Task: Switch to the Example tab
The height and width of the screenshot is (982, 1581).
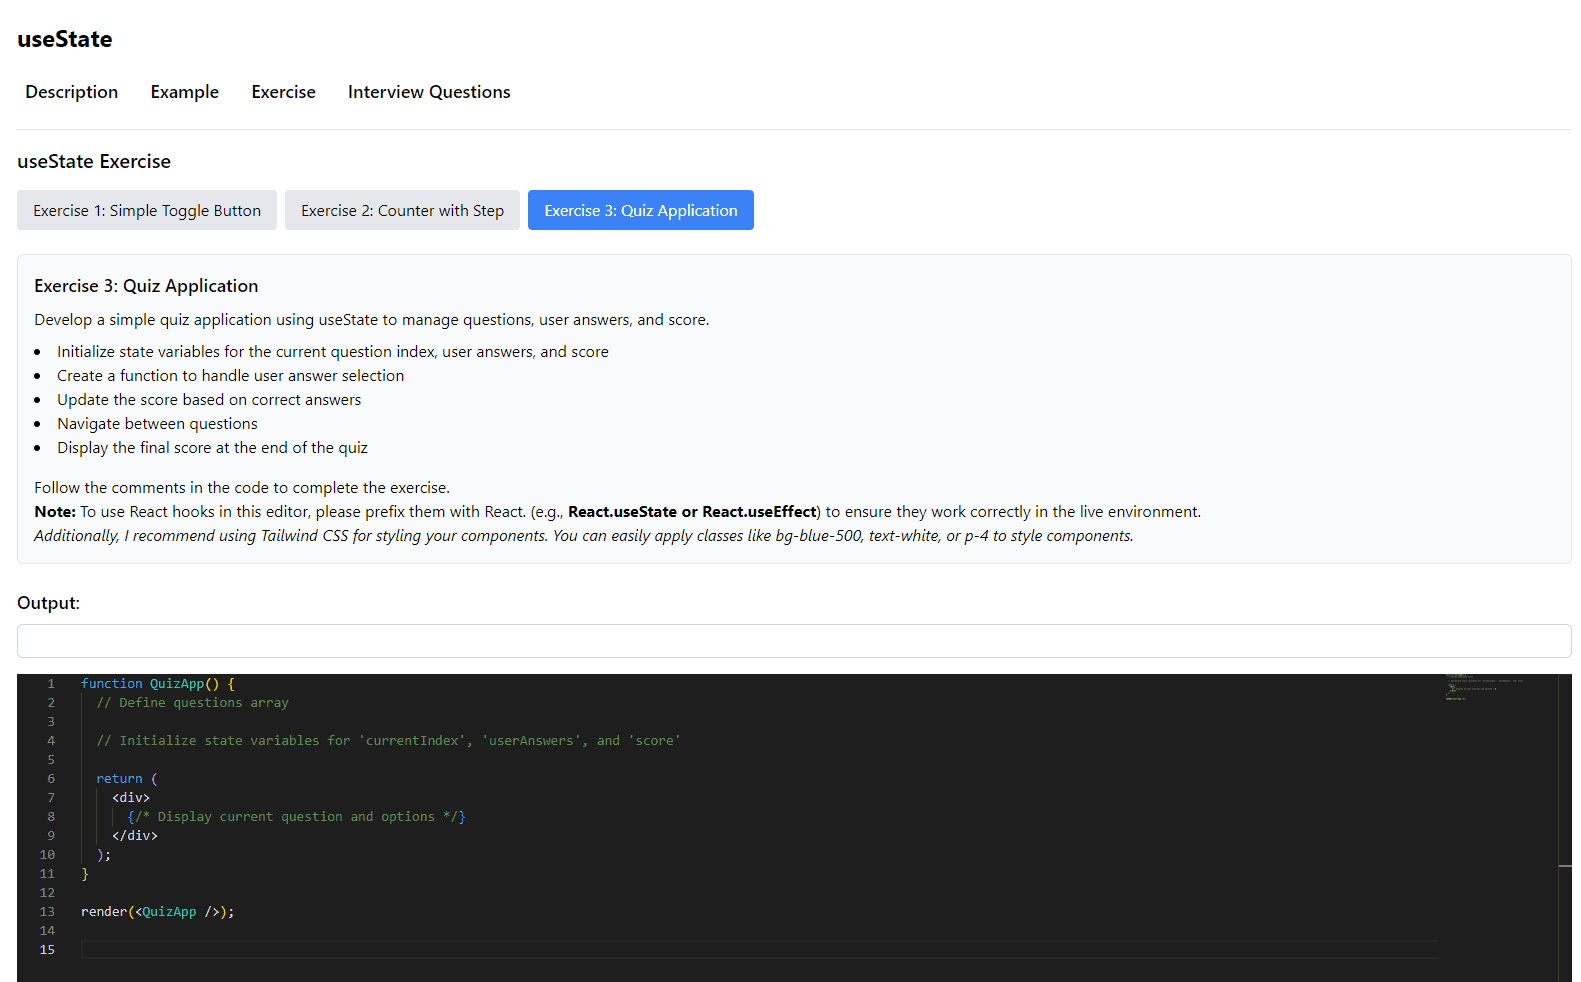Action: [184, 92]
